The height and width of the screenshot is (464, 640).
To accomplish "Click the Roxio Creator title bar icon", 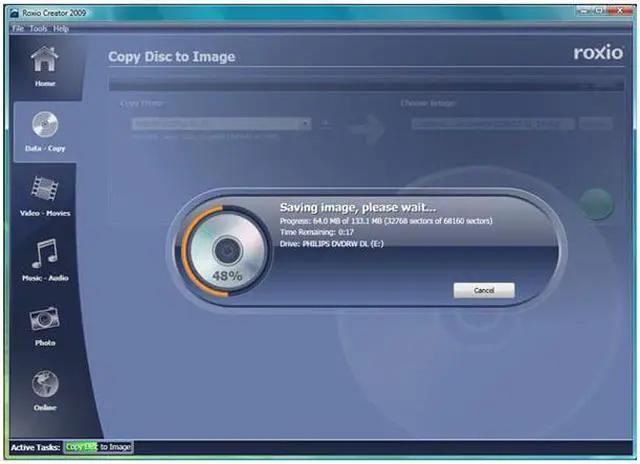I will click(14, 13).
